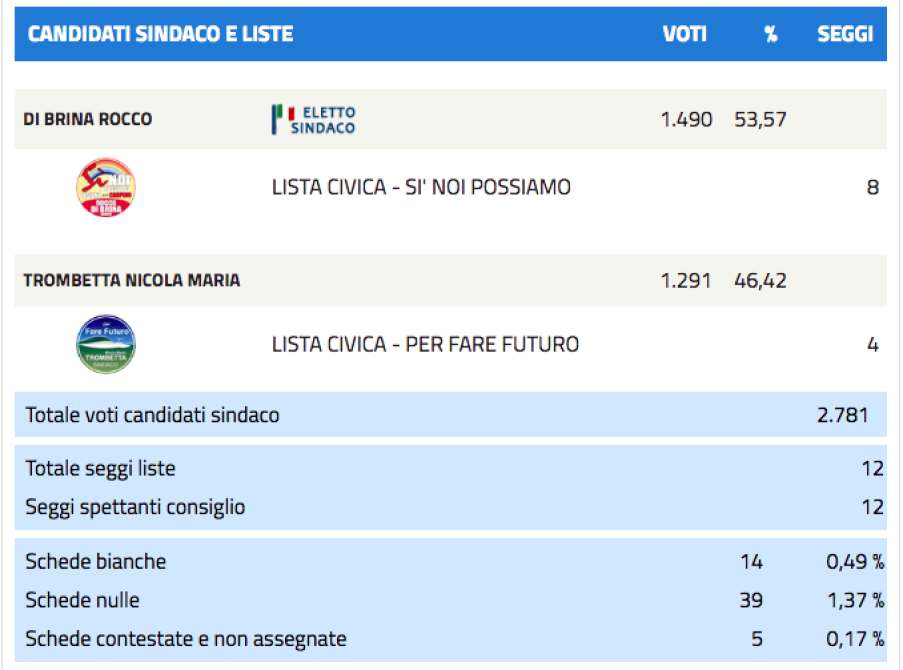This screenshot has width=903, height=670.
Task: Click the Candidati Sindaco e Liste header
Action: click(161, 34)
